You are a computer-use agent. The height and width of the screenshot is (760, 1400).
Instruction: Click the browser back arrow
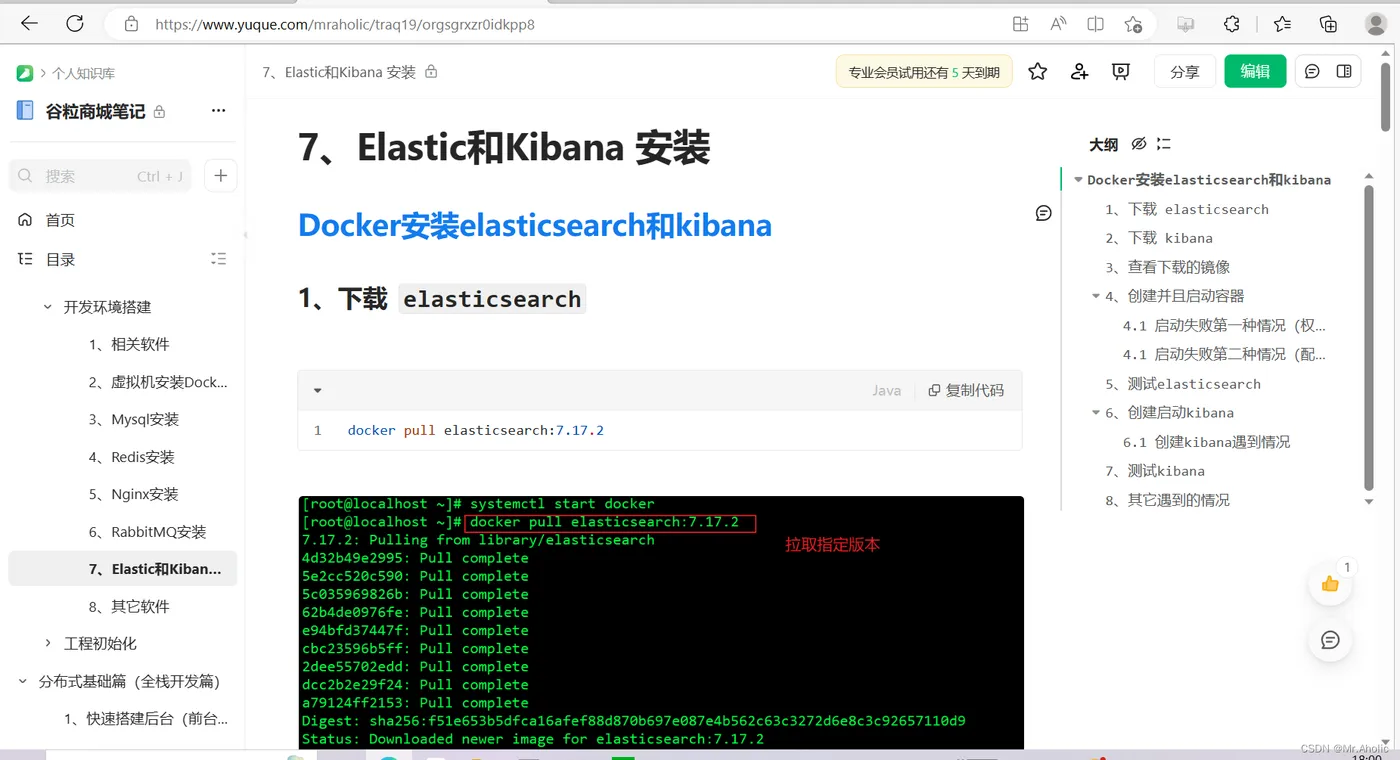point(29,24)
